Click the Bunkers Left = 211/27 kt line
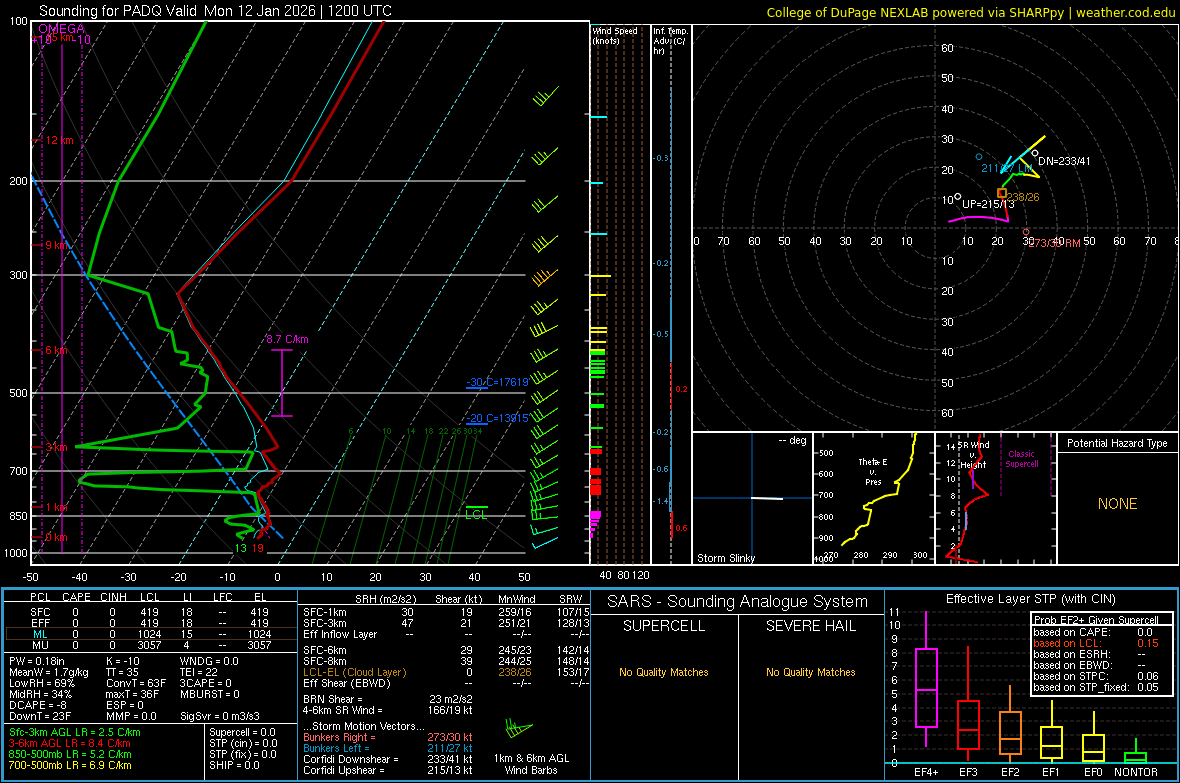Viewport: 1180px width, 783px height. click(388, 748)
